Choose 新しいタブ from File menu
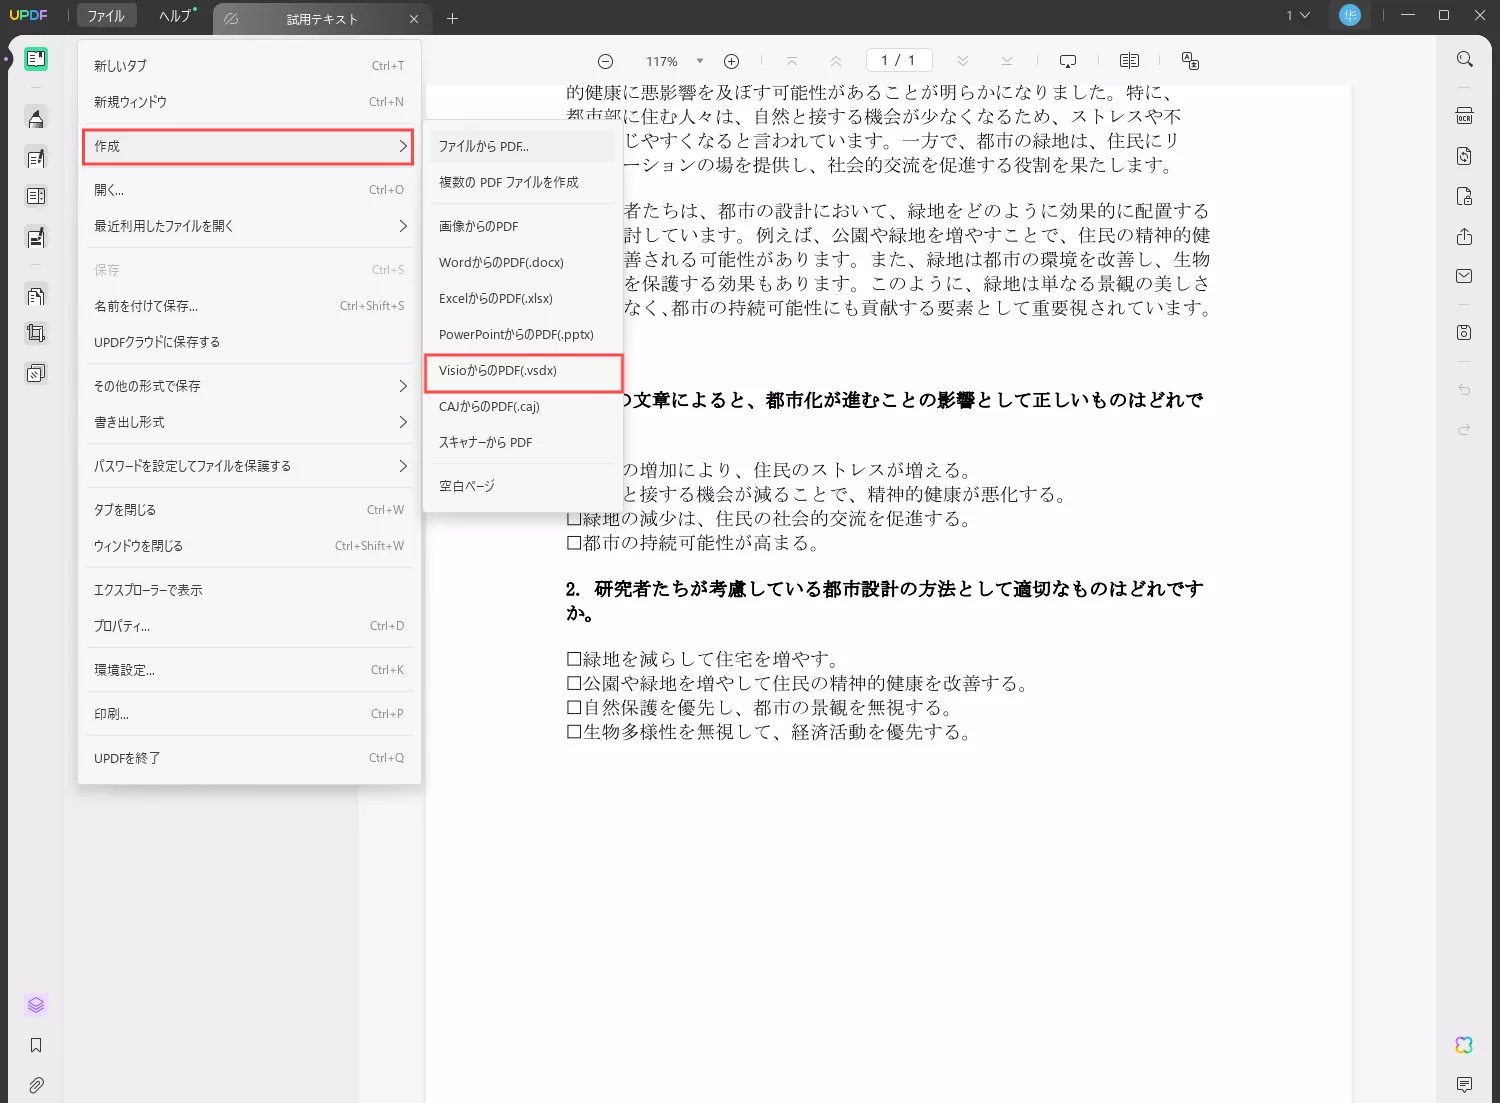 point(250,66)
